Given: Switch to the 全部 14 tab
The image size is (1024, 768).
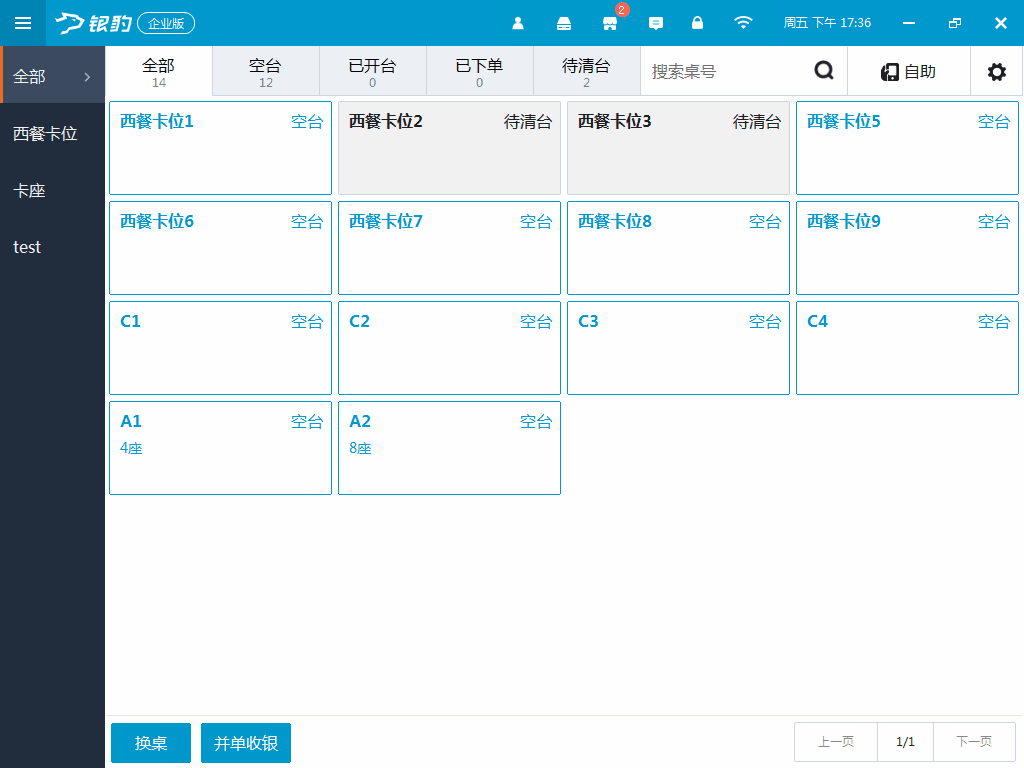Looking at the screenshot, I should tap(159, 71).
